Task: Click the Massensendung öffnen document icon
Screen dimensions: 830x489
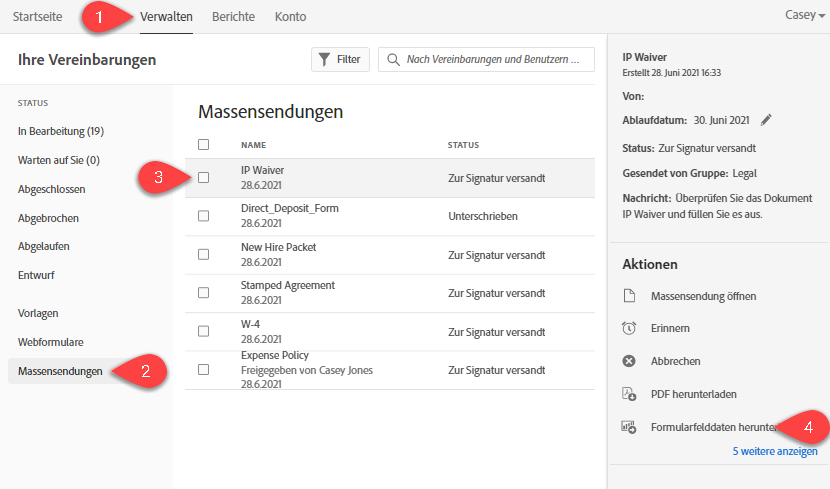Action: pyautogui.click(x=629, y=296)
